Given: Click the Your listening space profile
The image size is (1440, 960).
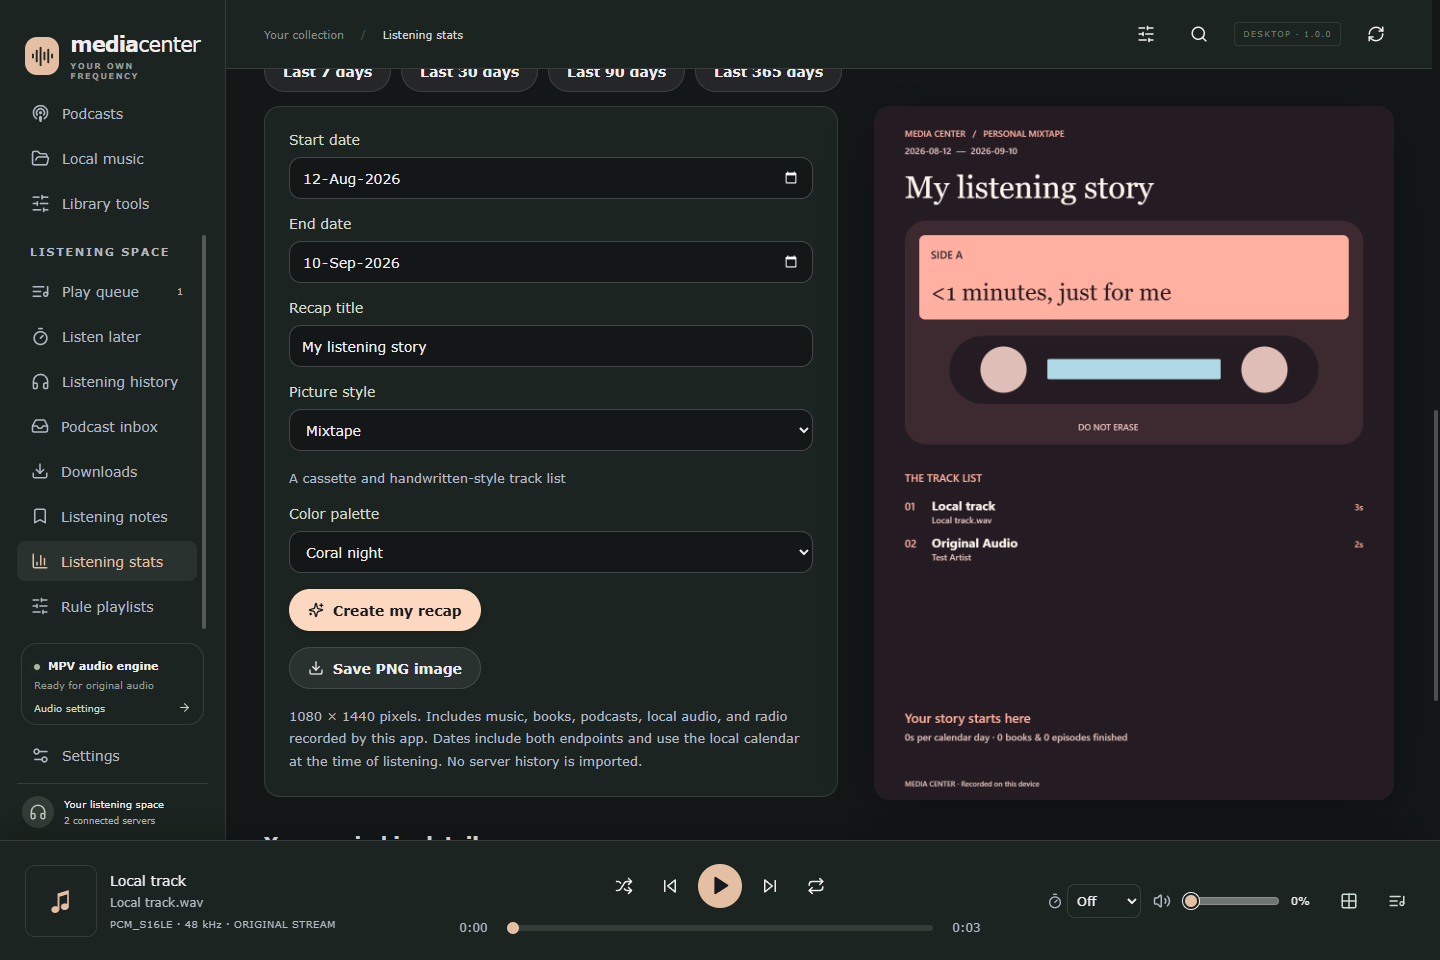Looking at the screenshot, I should (x=113, y=812).
